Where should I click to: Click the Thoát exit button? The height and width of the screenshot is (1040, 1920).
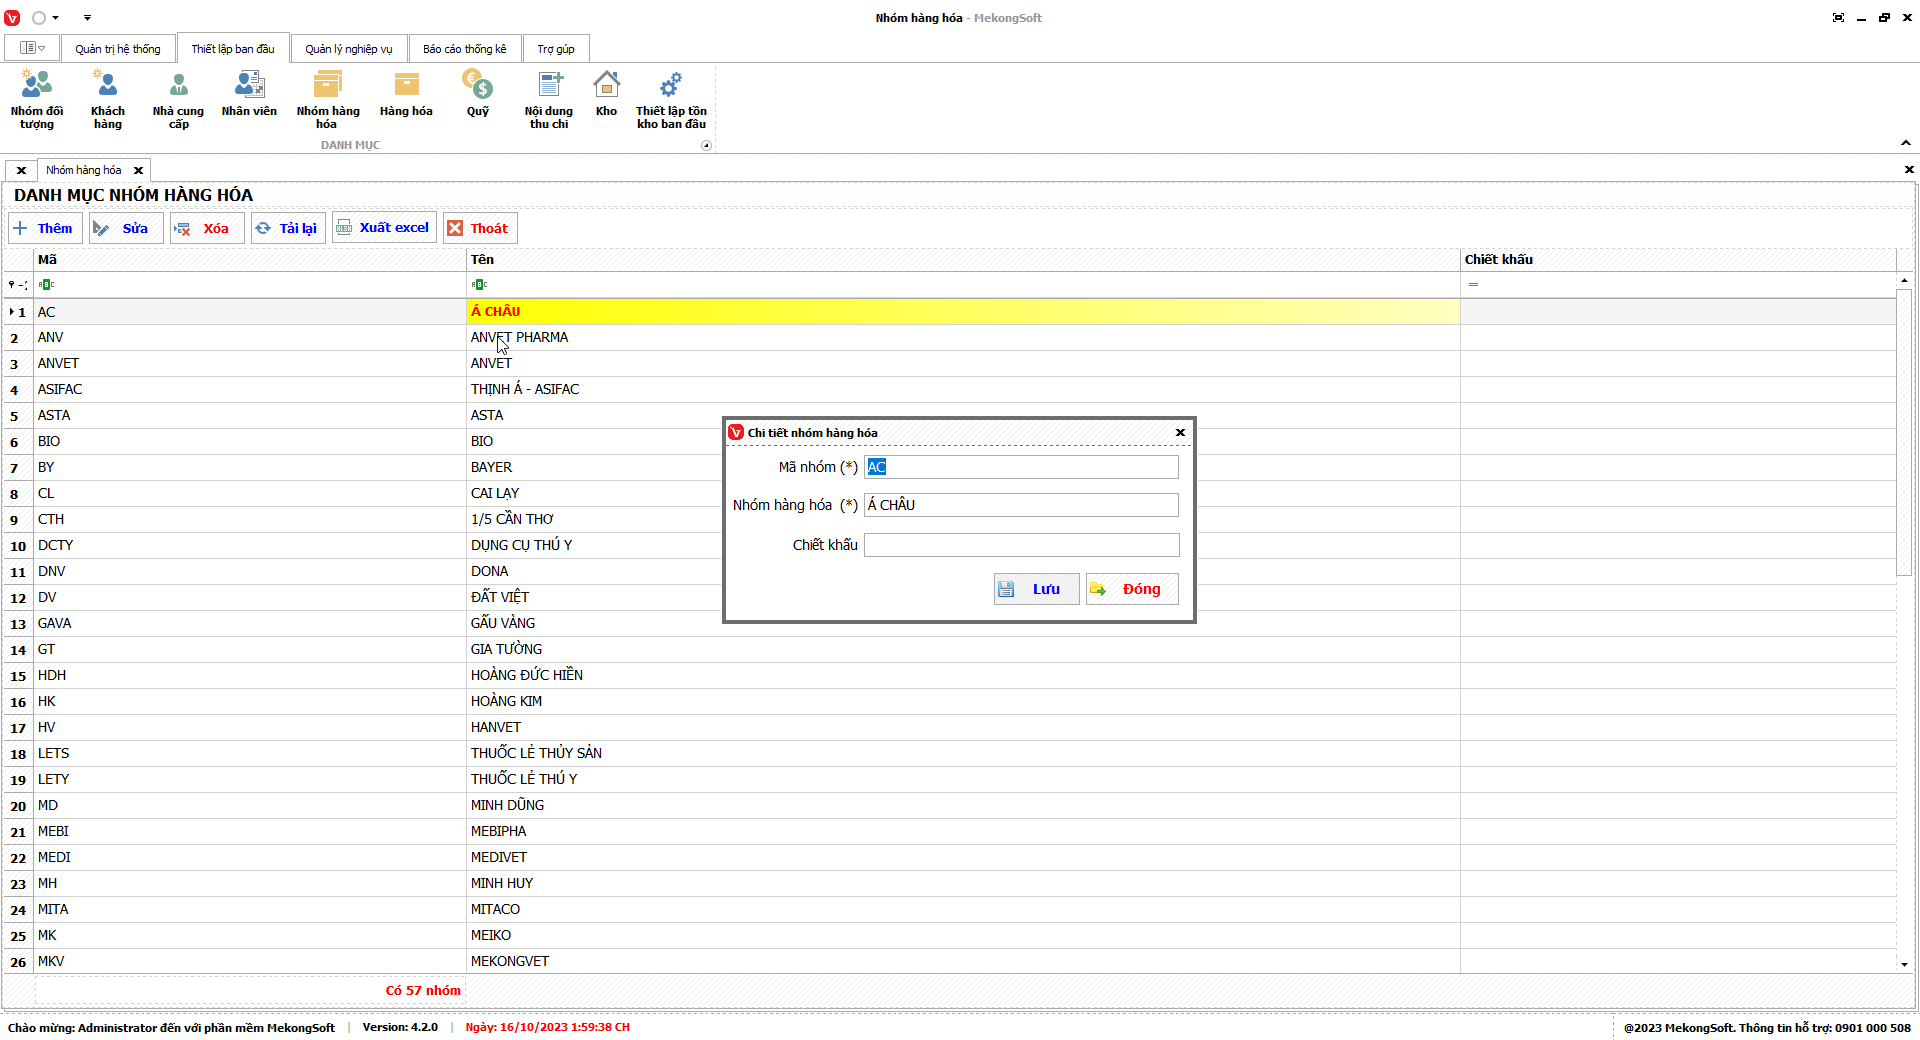point(480,228)
